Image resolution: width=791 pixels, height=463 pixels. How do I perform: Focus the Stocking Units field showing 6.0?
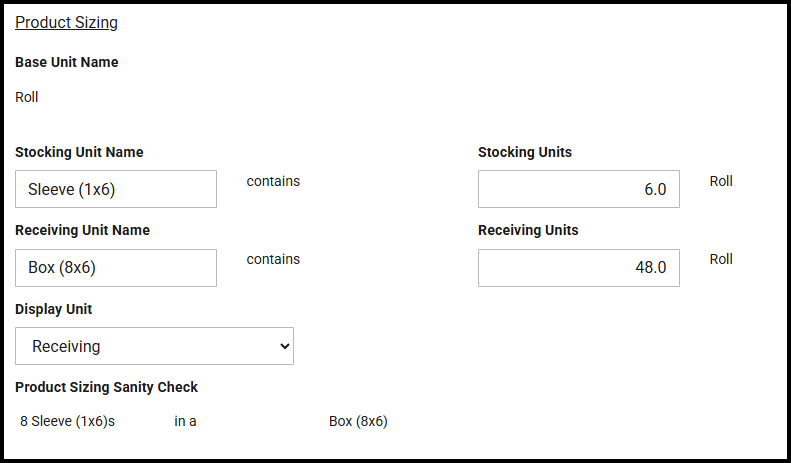point(578,189)
